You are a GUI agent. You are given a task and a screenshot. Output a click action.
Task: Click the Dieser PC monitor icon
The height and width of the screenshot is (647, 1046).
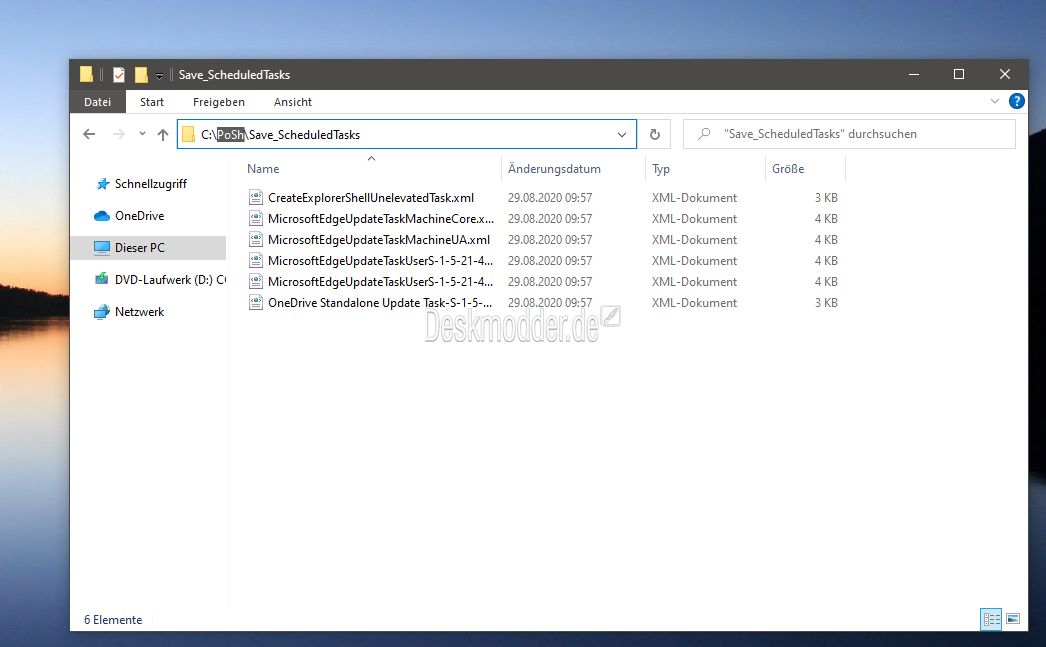click(x=102, y=247)
